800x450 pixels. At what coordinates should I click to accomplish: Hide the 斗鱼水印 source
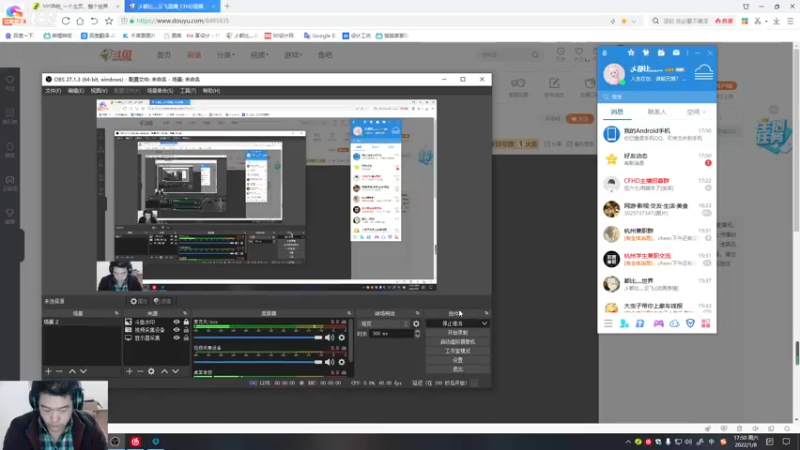point(177,322)
